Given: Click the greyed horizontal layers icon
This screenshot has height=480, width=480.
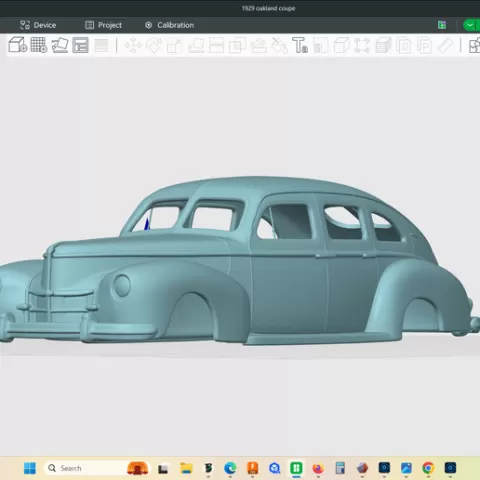Looking at the screenshot, I should pyautogui.click(x=101, y=45).
